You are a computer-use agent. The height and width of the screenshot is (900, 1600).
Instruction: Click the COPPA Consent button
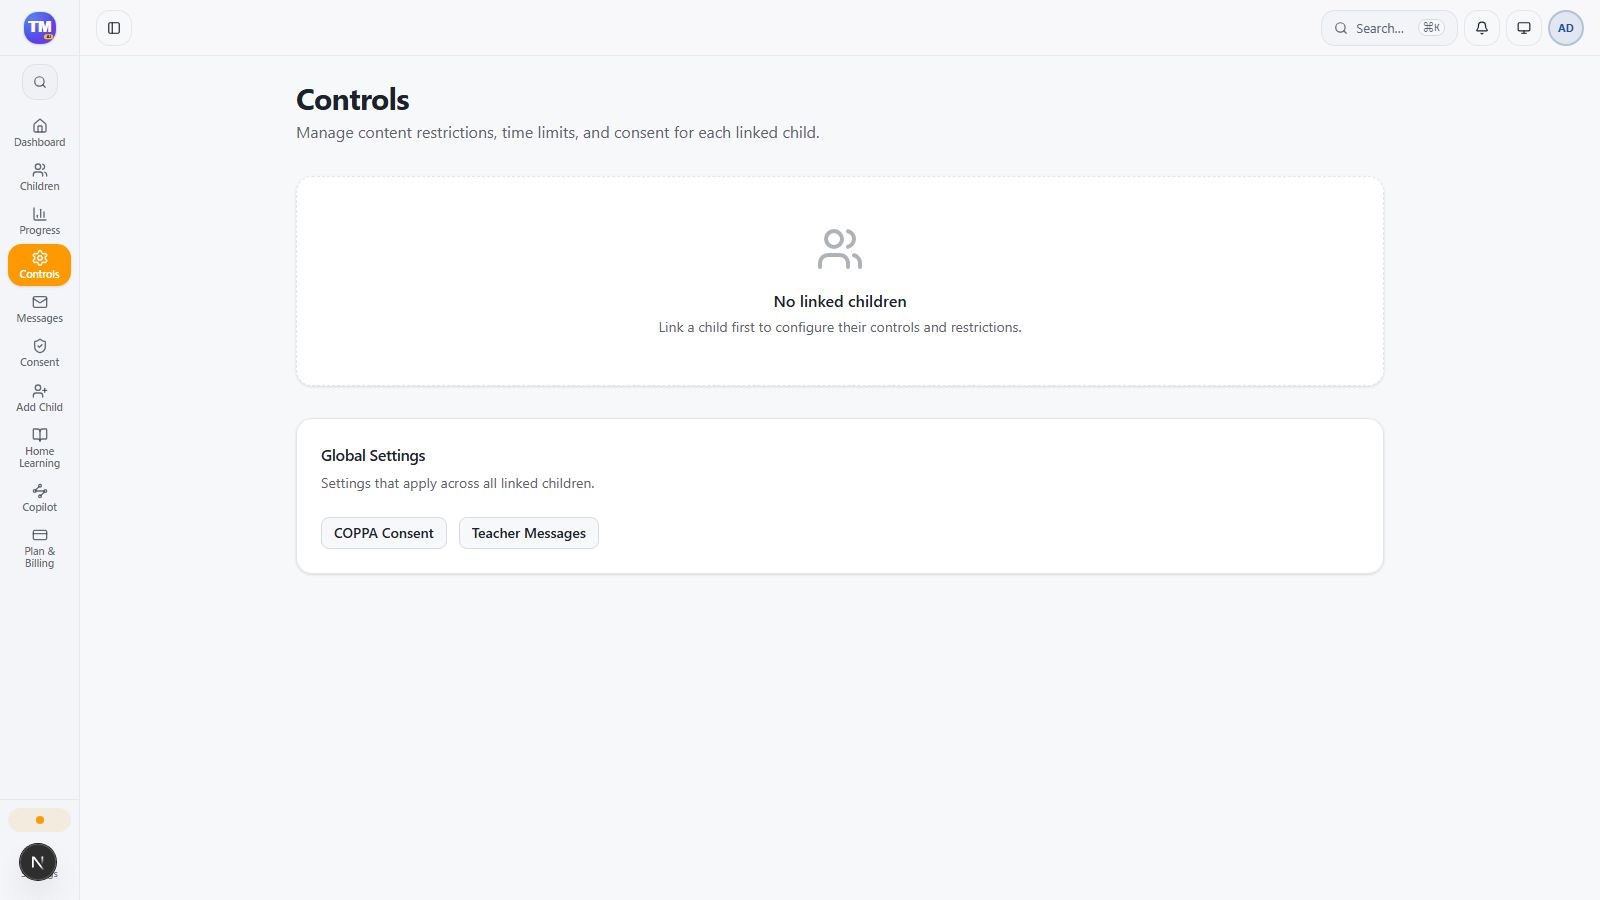pos(384,533)
